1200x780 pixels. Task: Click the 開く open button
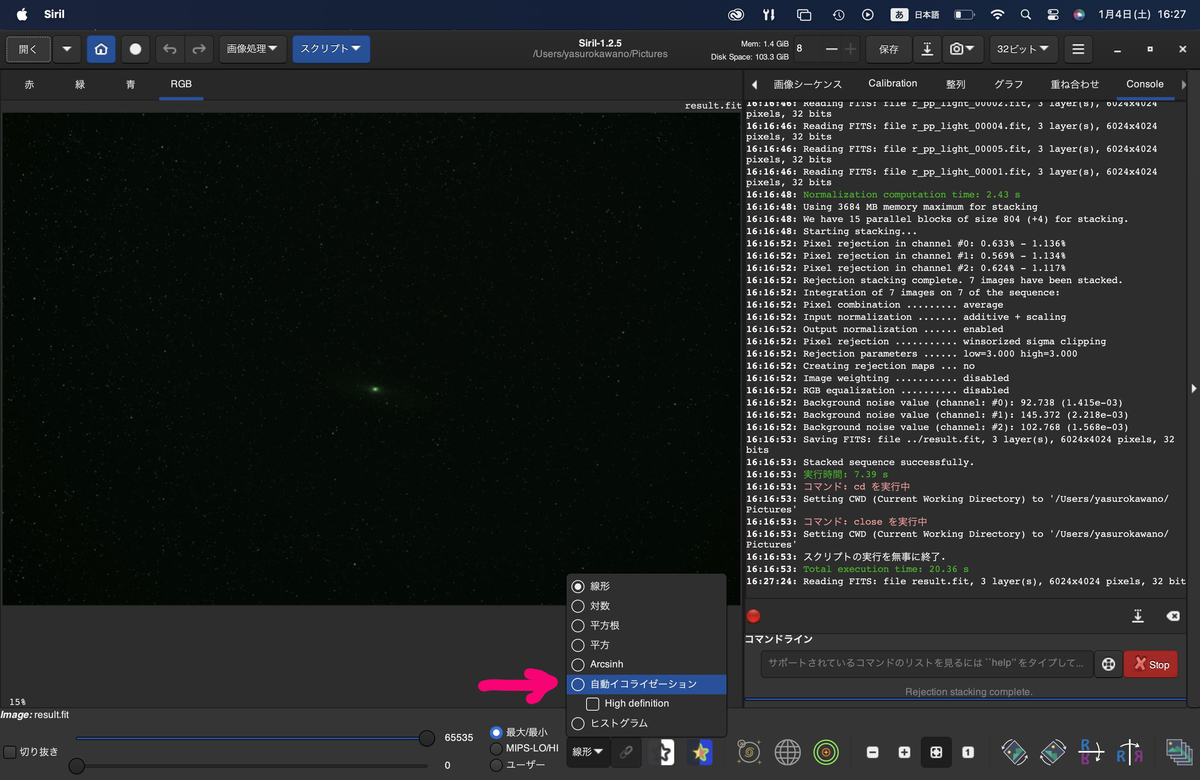pos(28,49)
